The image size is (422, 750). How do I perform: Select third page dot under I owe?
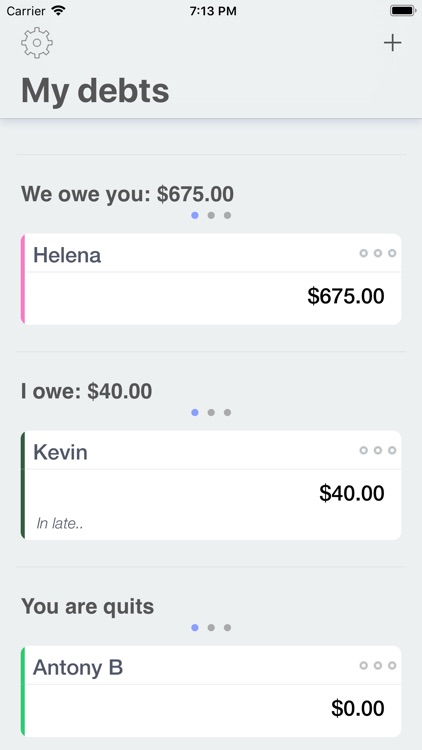click(x=227, y=412)
